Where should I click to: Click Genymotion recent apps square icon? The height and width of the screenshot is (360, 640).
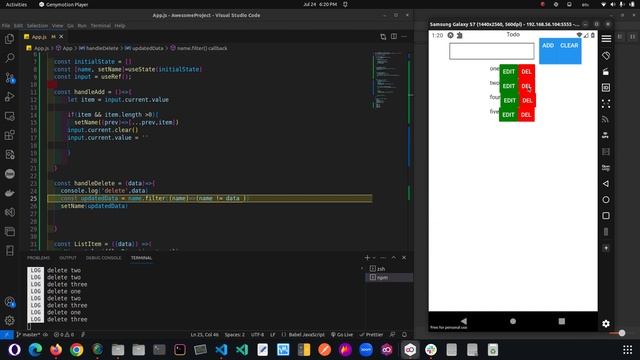pos(606,216)
